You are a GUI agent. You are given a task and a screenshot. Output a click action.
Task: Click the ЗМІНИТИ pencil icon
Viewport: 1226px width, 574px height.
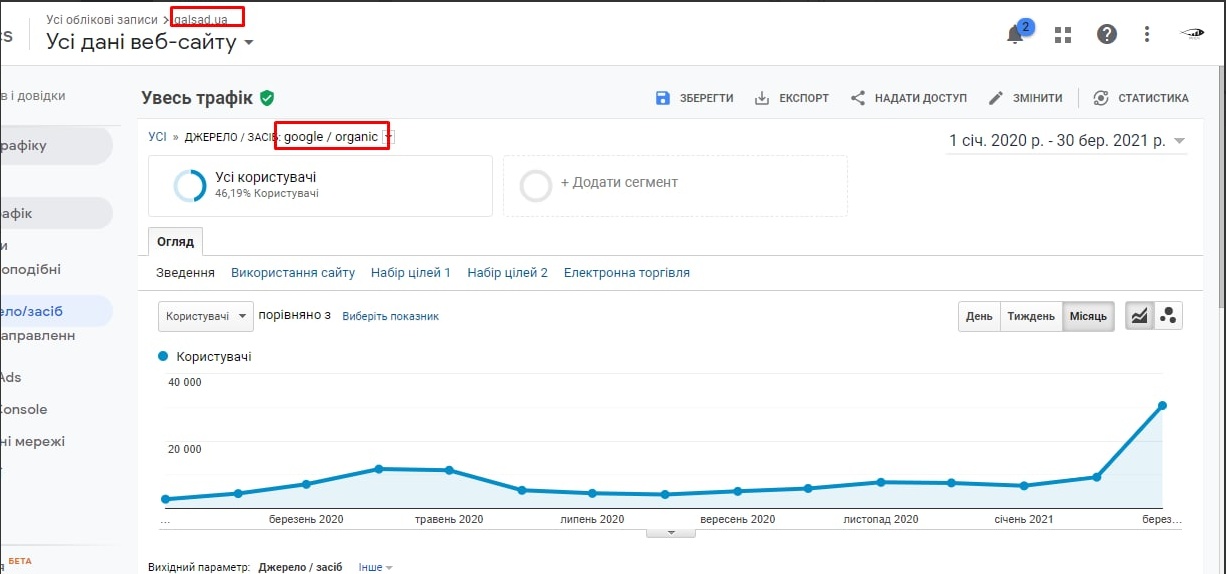[996, 98]
